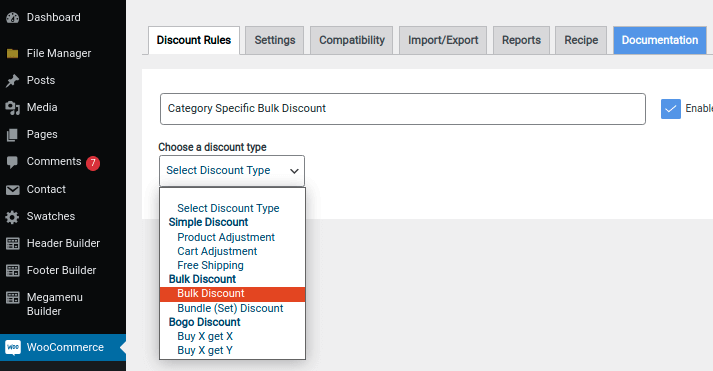713x371 pixels.
Task: Click the Pages icon in sidebar
Action: point(13,135)
